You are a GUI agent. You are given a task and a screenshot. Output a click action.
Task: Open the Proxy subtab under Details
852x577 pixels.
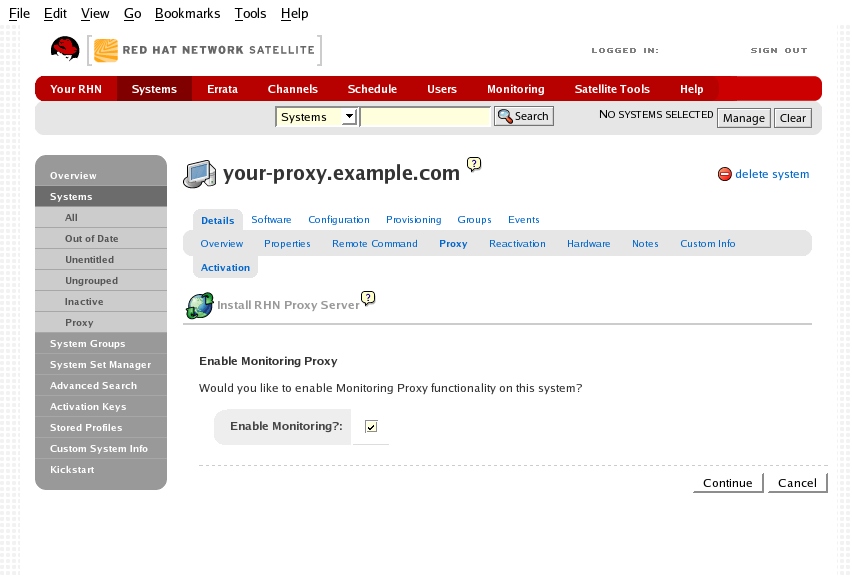[x=453, y=243]
